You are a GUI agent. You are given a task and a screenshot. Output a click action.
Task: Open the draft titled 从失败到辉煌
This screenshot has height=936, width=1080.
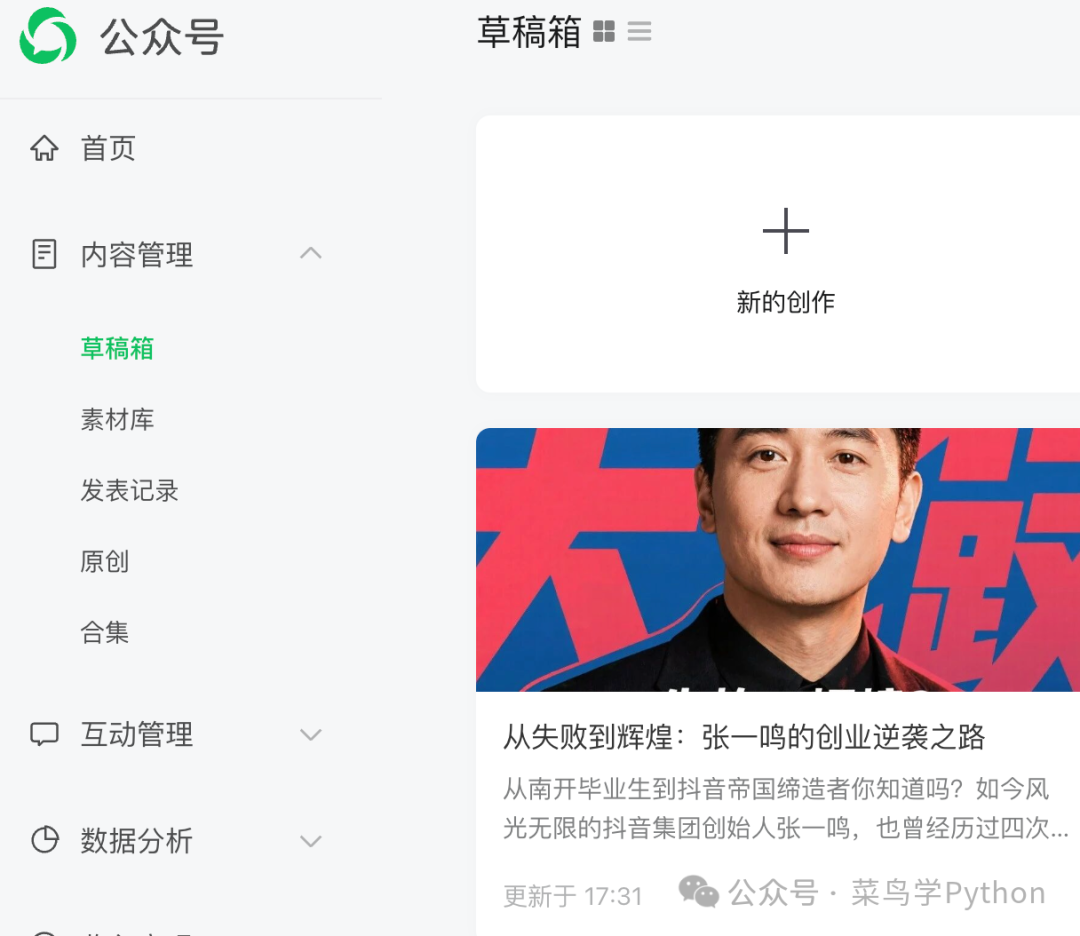tap(744, 737)
